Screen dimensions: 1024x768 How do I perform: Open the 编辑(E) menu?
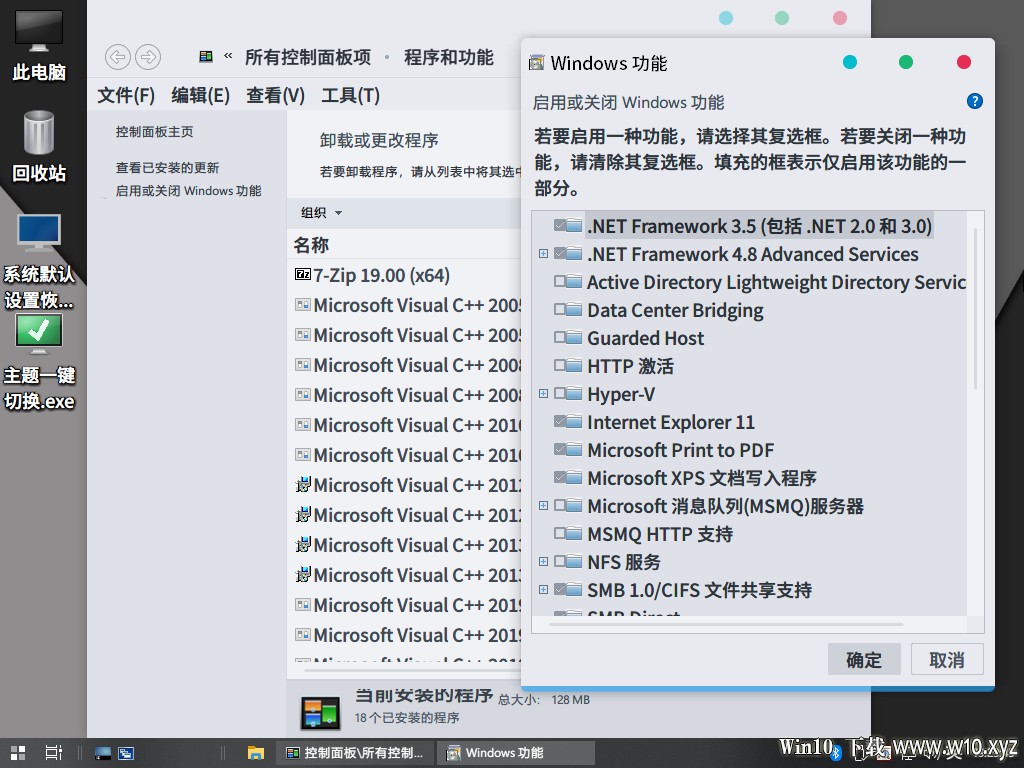(x=200, y=95)
